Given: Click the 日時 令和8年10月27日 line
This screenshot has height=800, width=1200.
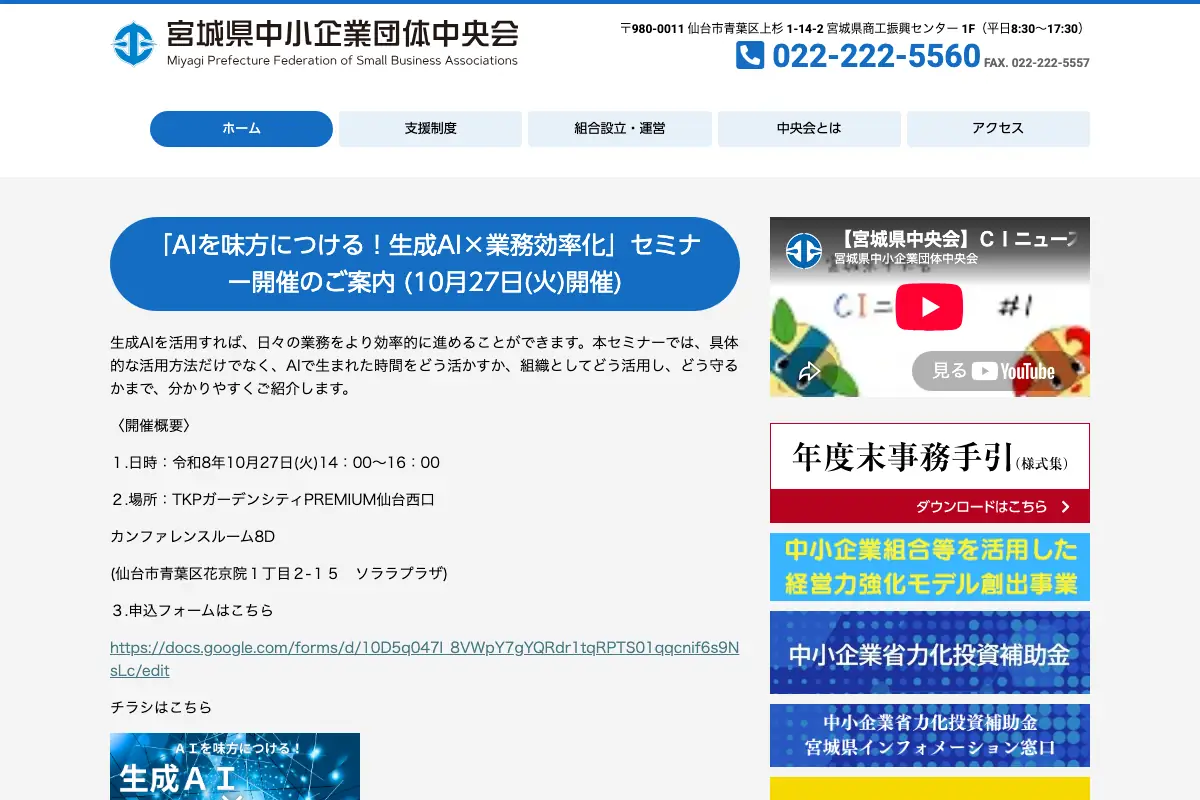Looking at the screenshot, I should pos(276,463).
